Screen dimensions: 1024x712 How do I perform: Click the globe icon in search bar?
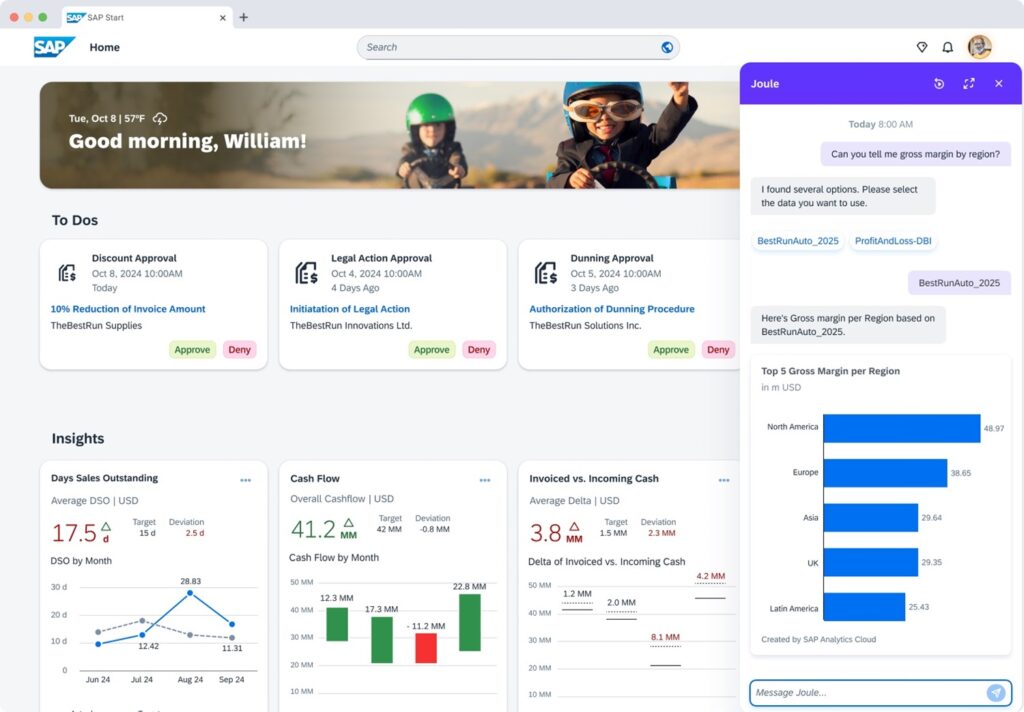667,47
